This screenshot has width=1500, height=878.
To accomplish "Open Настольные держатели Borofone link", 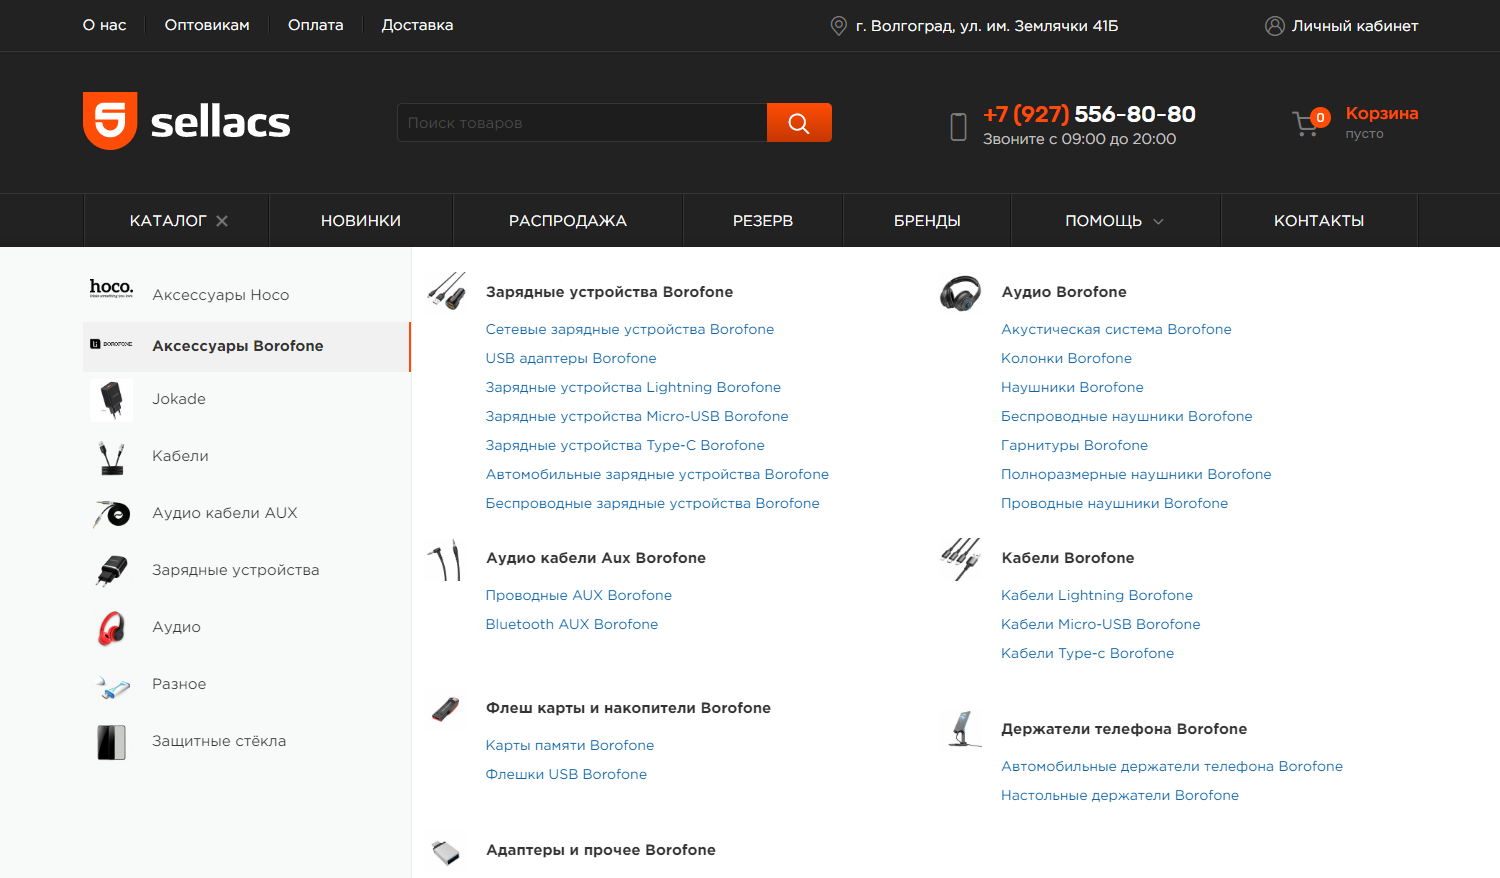I will tap(1120, 795).
